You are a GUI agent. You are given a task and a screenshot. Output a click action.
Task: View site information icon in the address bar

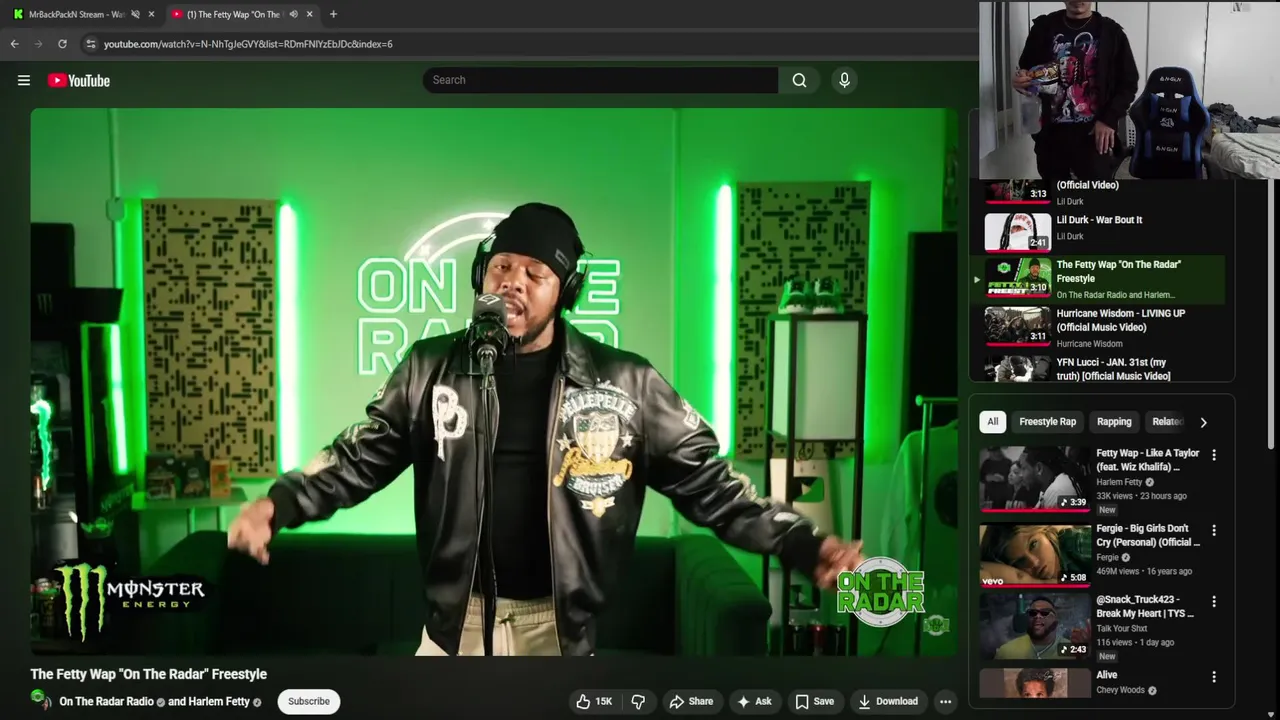tap(91, 44)
